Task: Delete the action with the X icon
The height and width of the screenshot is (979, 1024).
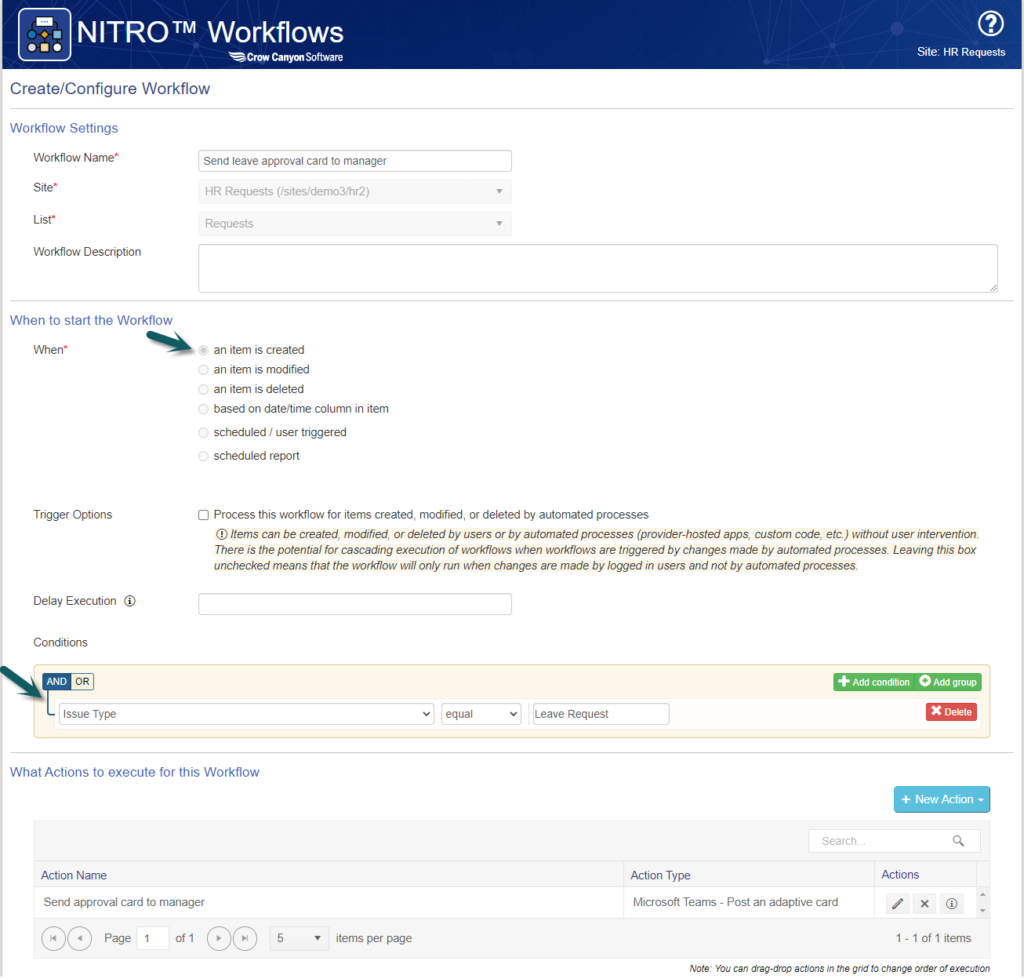Action: coord(924,904)
